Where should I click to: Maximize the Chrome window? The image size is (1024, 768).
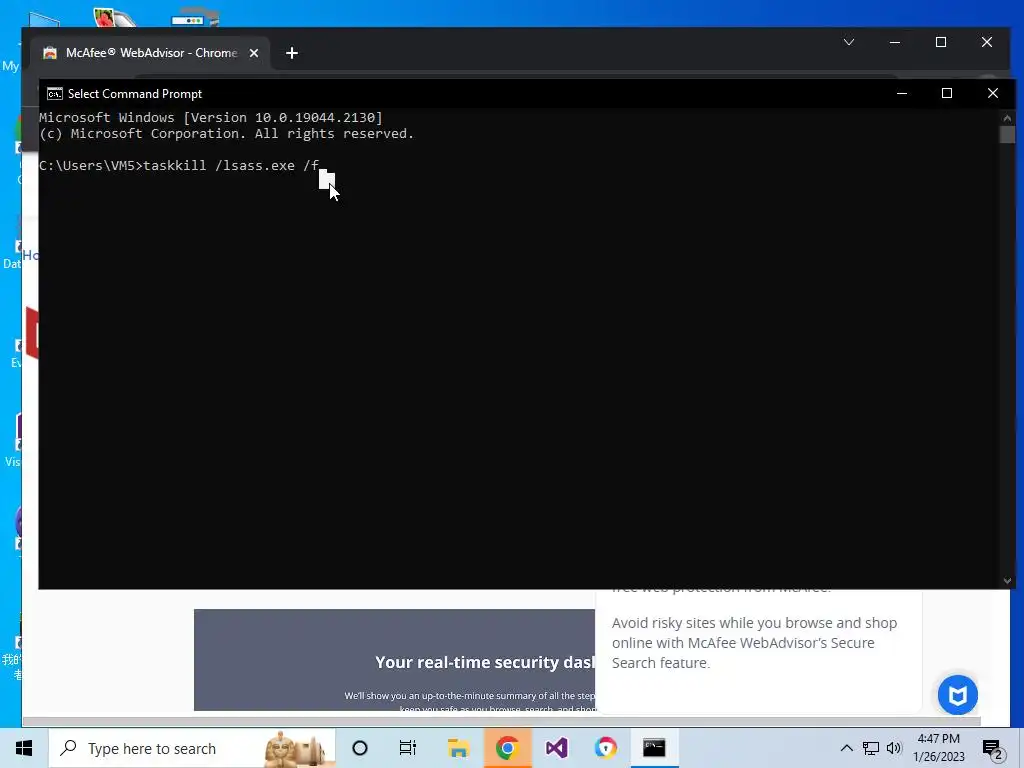click(x=941, y=42)
